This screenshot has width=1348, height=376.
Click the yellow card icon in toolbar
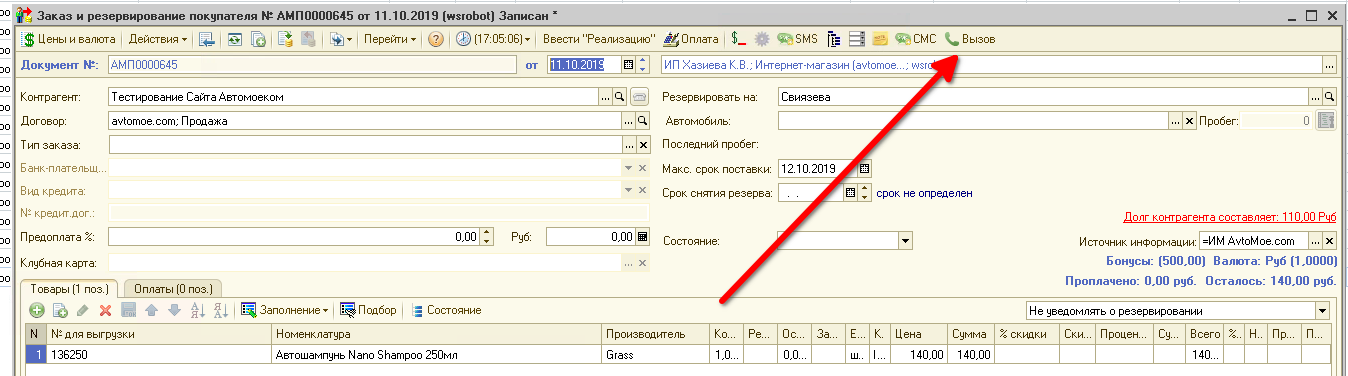(x=880, y=39)
